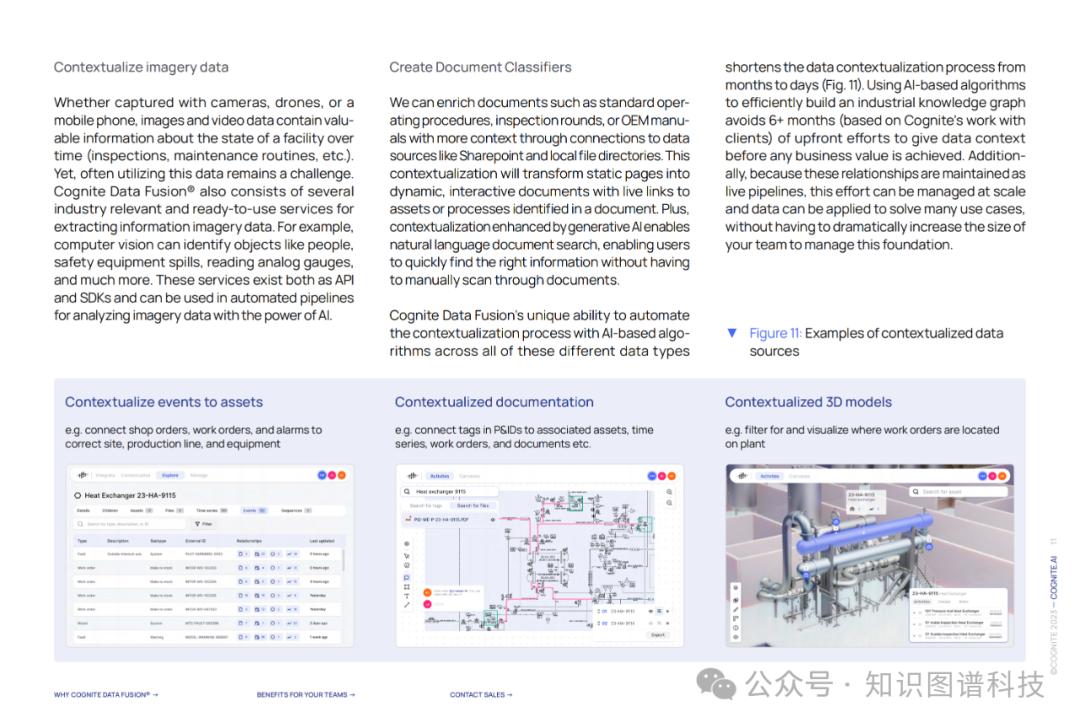The height and width of the screenshot is (728, 1080).
Task: Click the Export button in P&ID panel
Action: [x=658, y=634]
